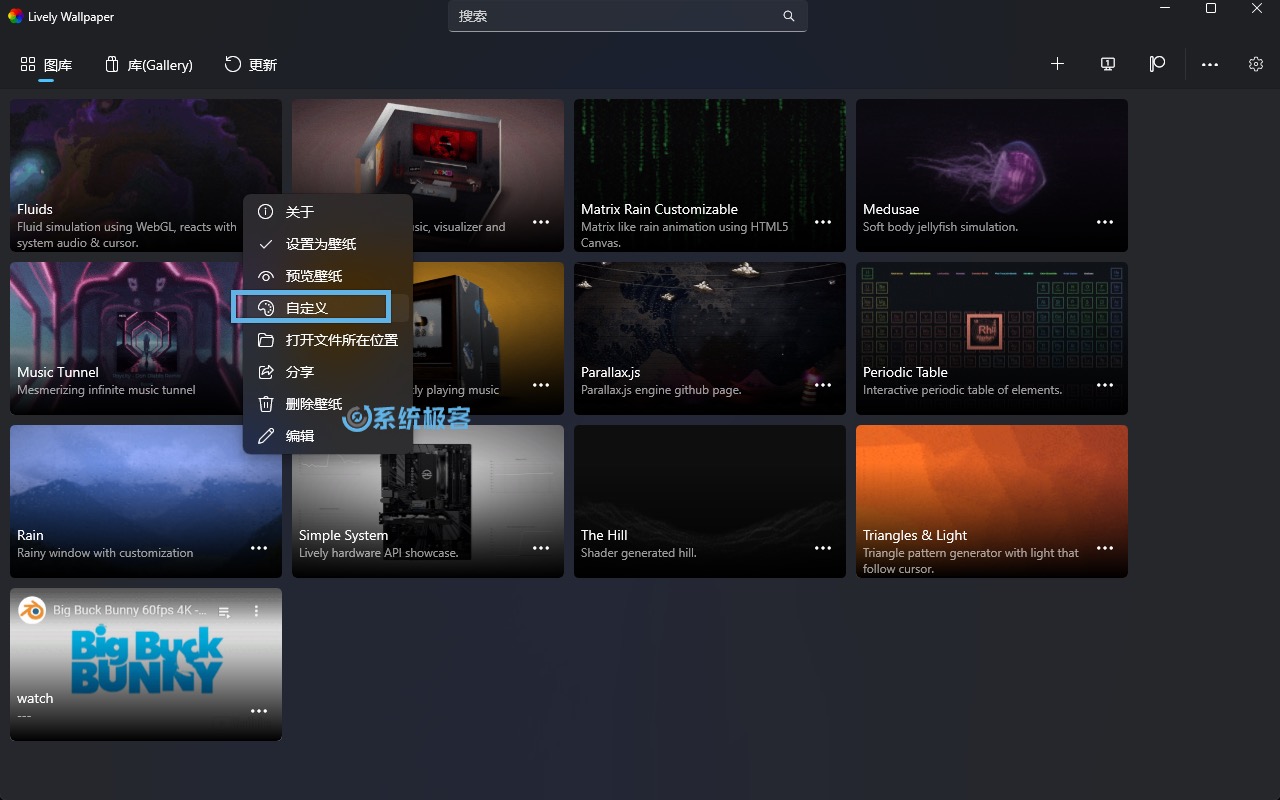This screenshot has width=1280, height=800.
Task: Open more options for Parallax.js wallpaper
Action: pos(823,385)
